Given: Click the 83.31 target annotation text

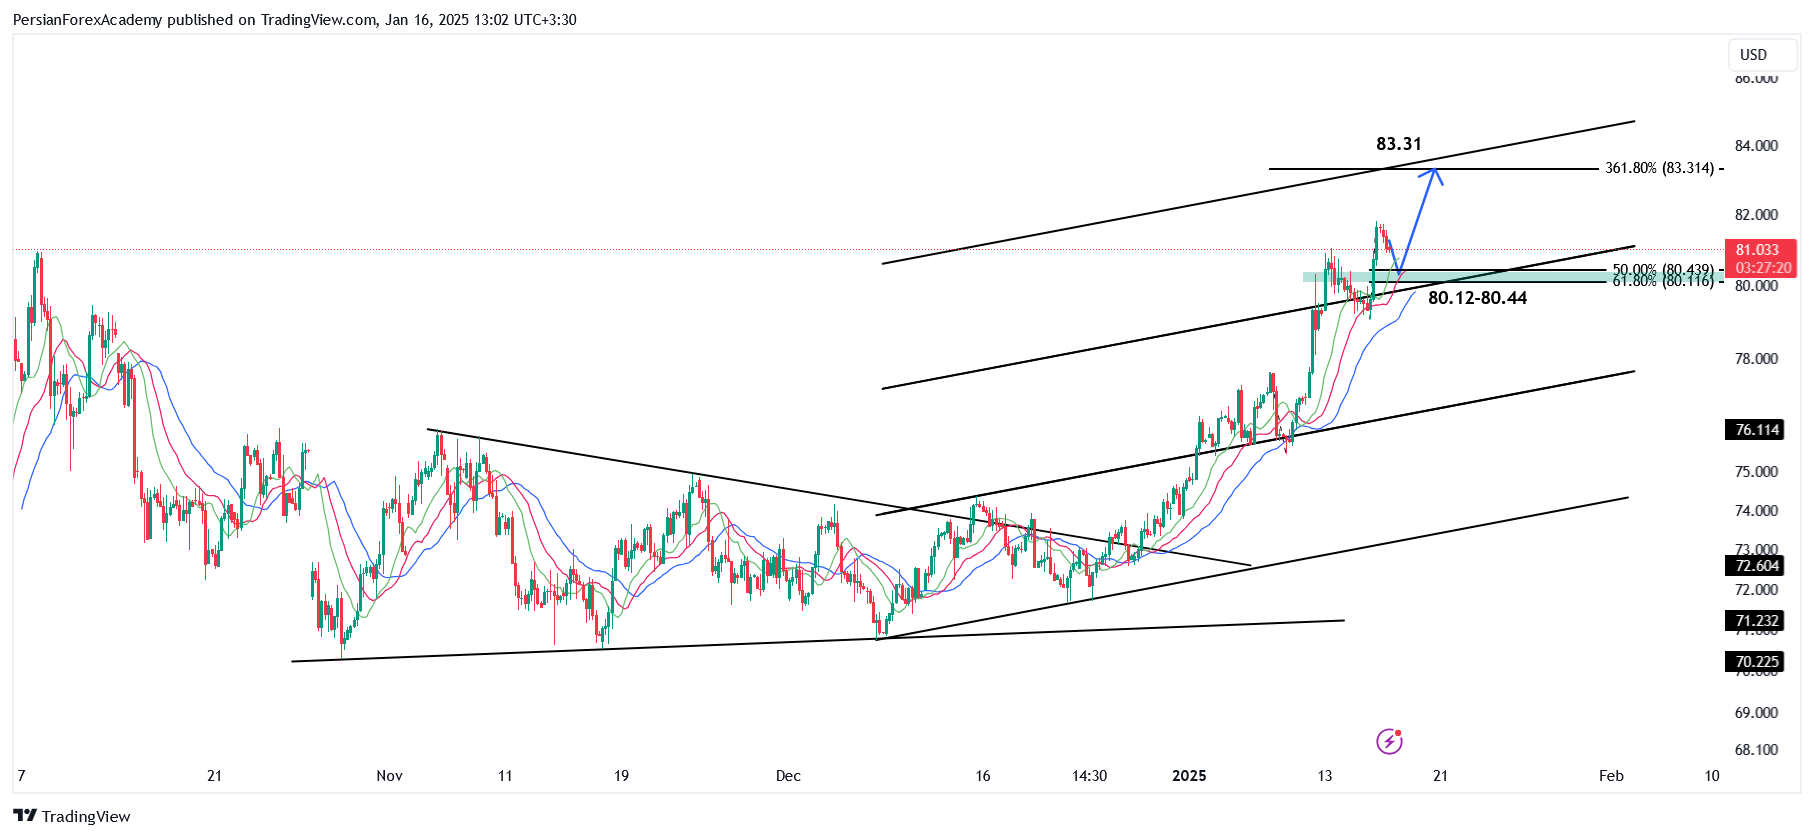Looking at the screenshot, I should pos(1399,144).
